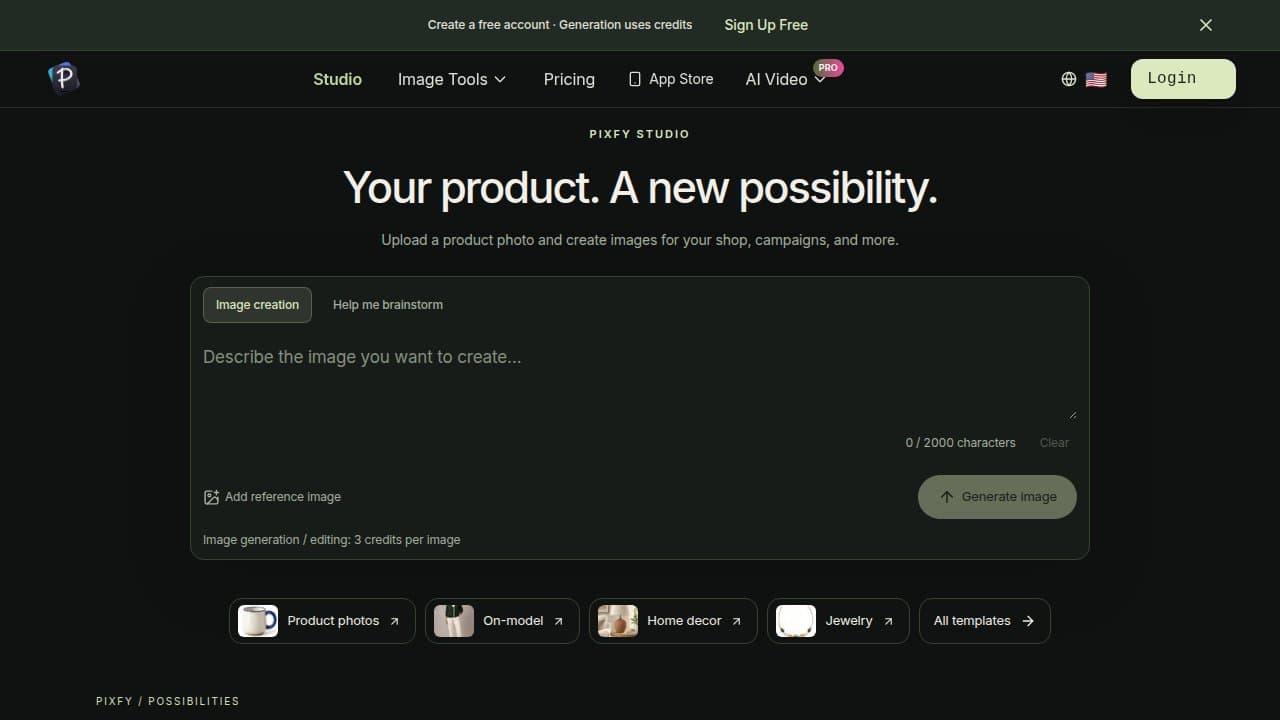Image resolution: width=1280 pixels, height=720 pixels.
Task: Focus the image description text field
Action: pyautogui.click(x=640, y=380)
